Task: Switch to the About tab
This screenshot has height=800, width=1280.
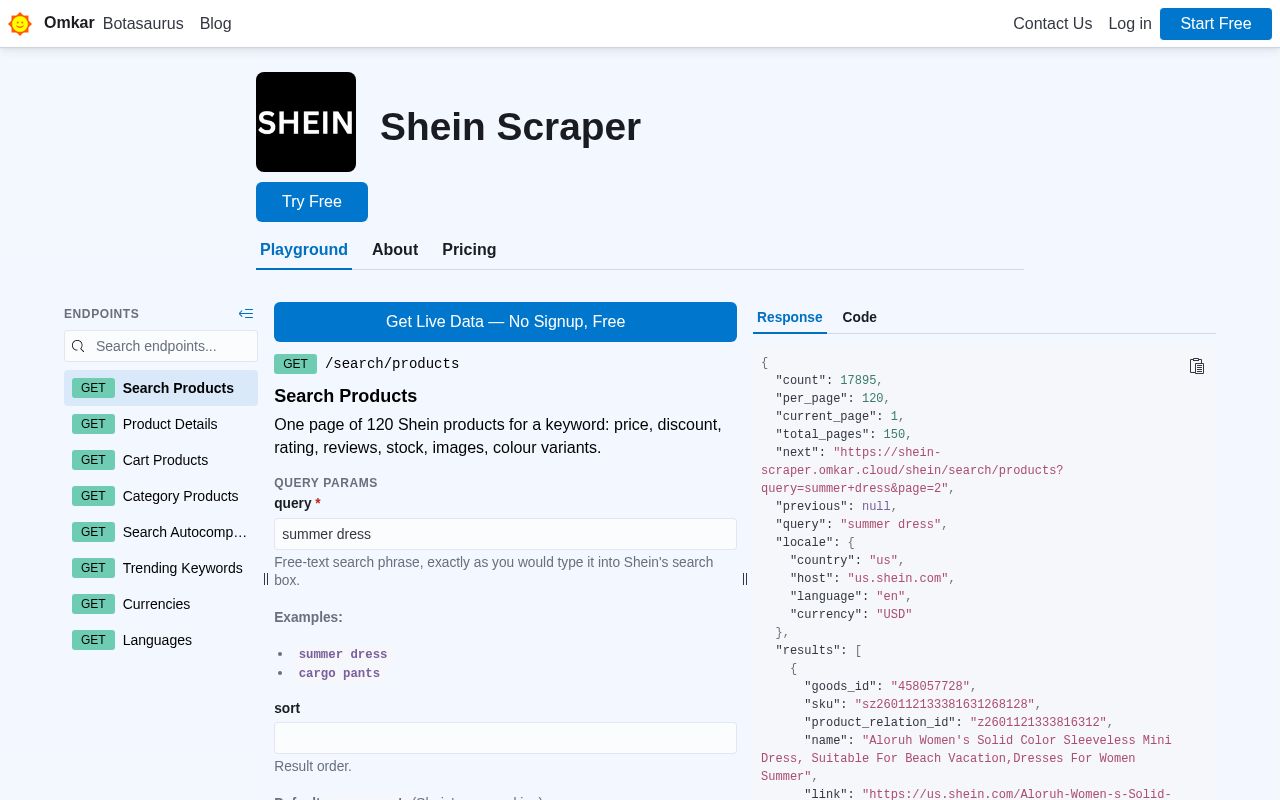Action: point(395,250)
